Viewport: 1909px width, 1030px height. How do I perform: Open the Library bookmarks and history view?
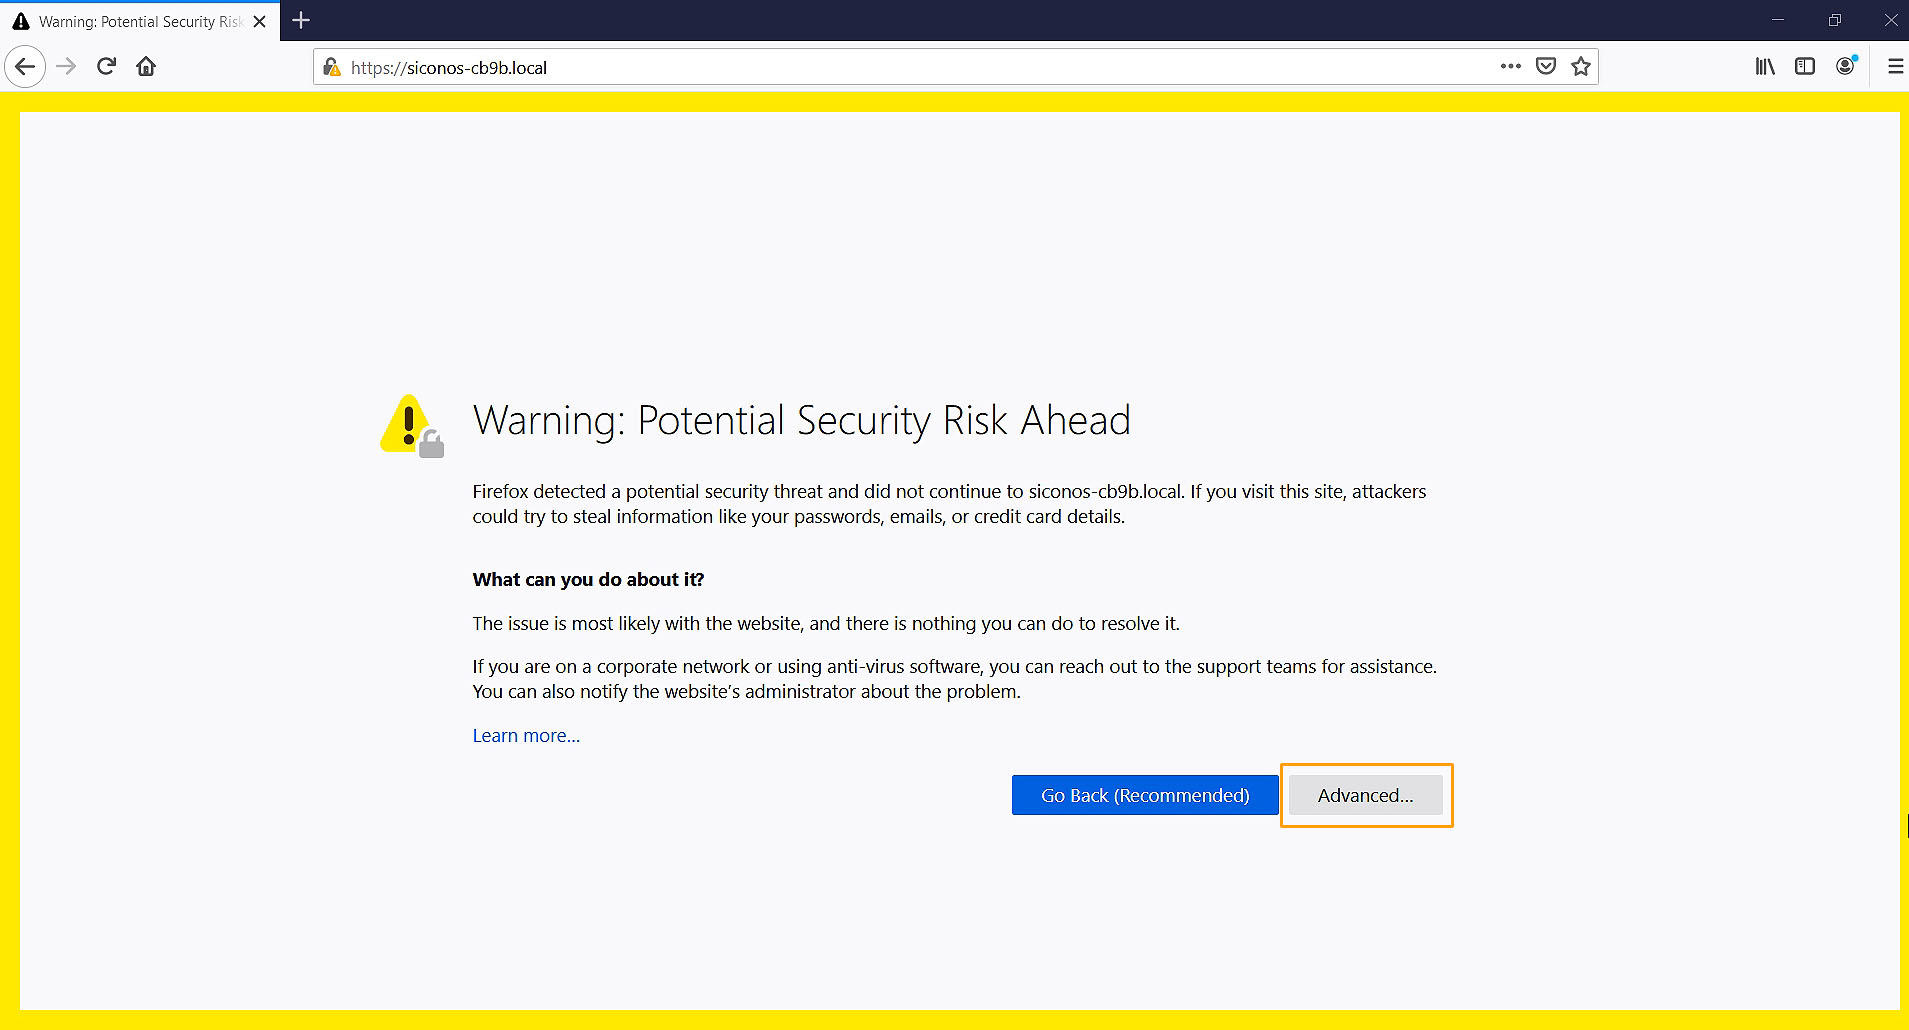[x=1765, y=67]
